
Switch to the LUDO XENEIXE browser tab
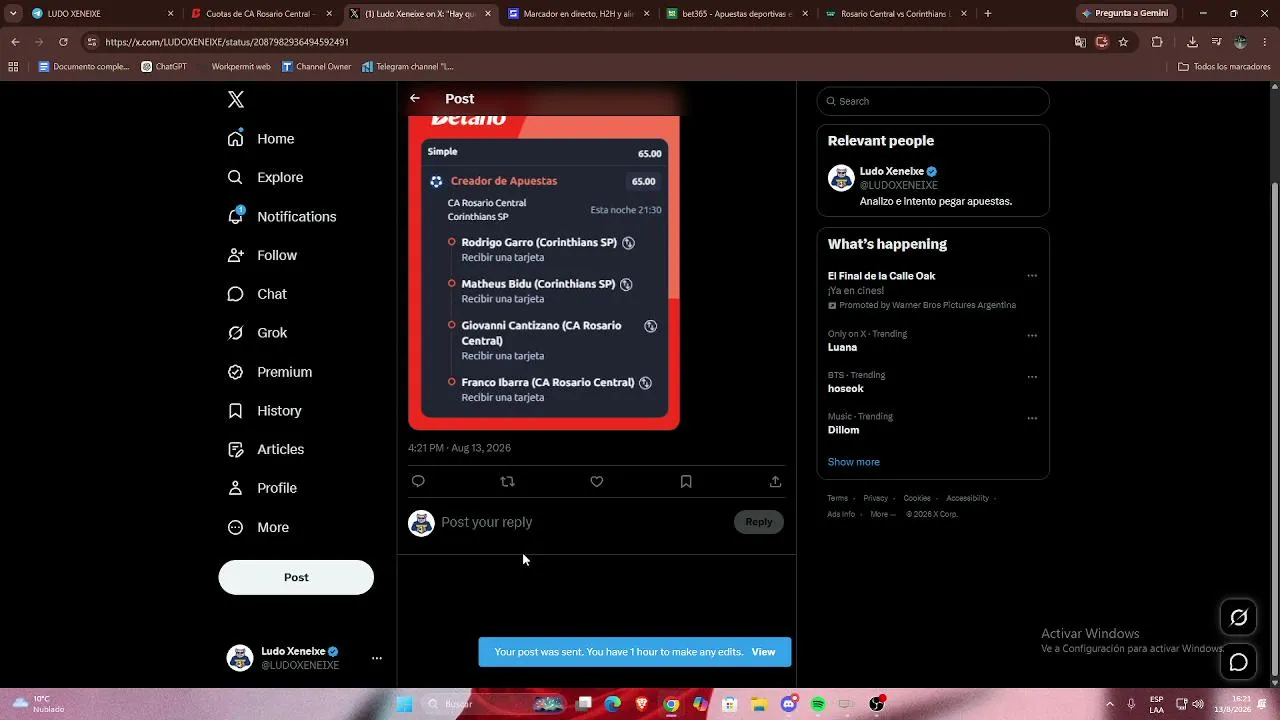pyautogui.click(x=102, y=14)
